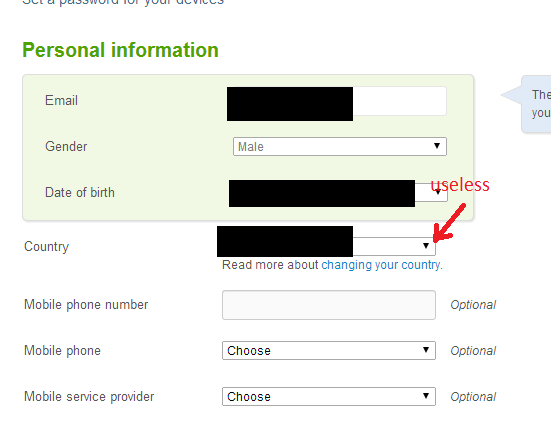The width and height of the screenshot is (551, 434).
Task: Click the Gender field label
Action: click(66, 146)
